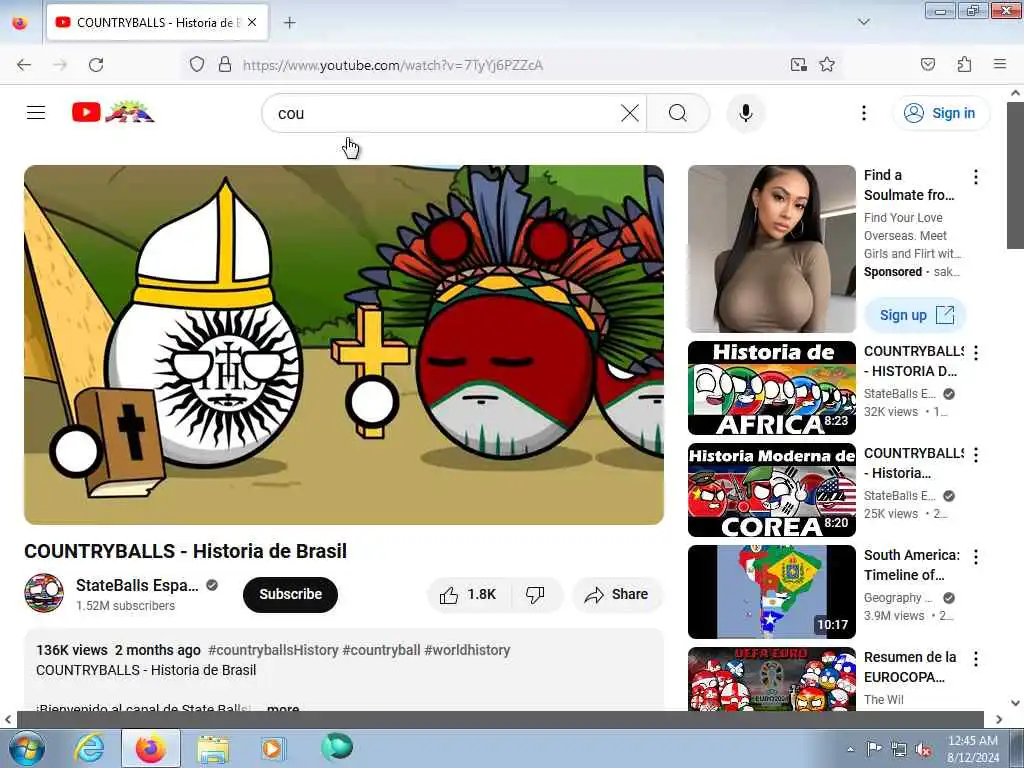1024x768 pixels.
Task: Open South America Timeline video thumbnail
Action: click(x=771, y=592)
